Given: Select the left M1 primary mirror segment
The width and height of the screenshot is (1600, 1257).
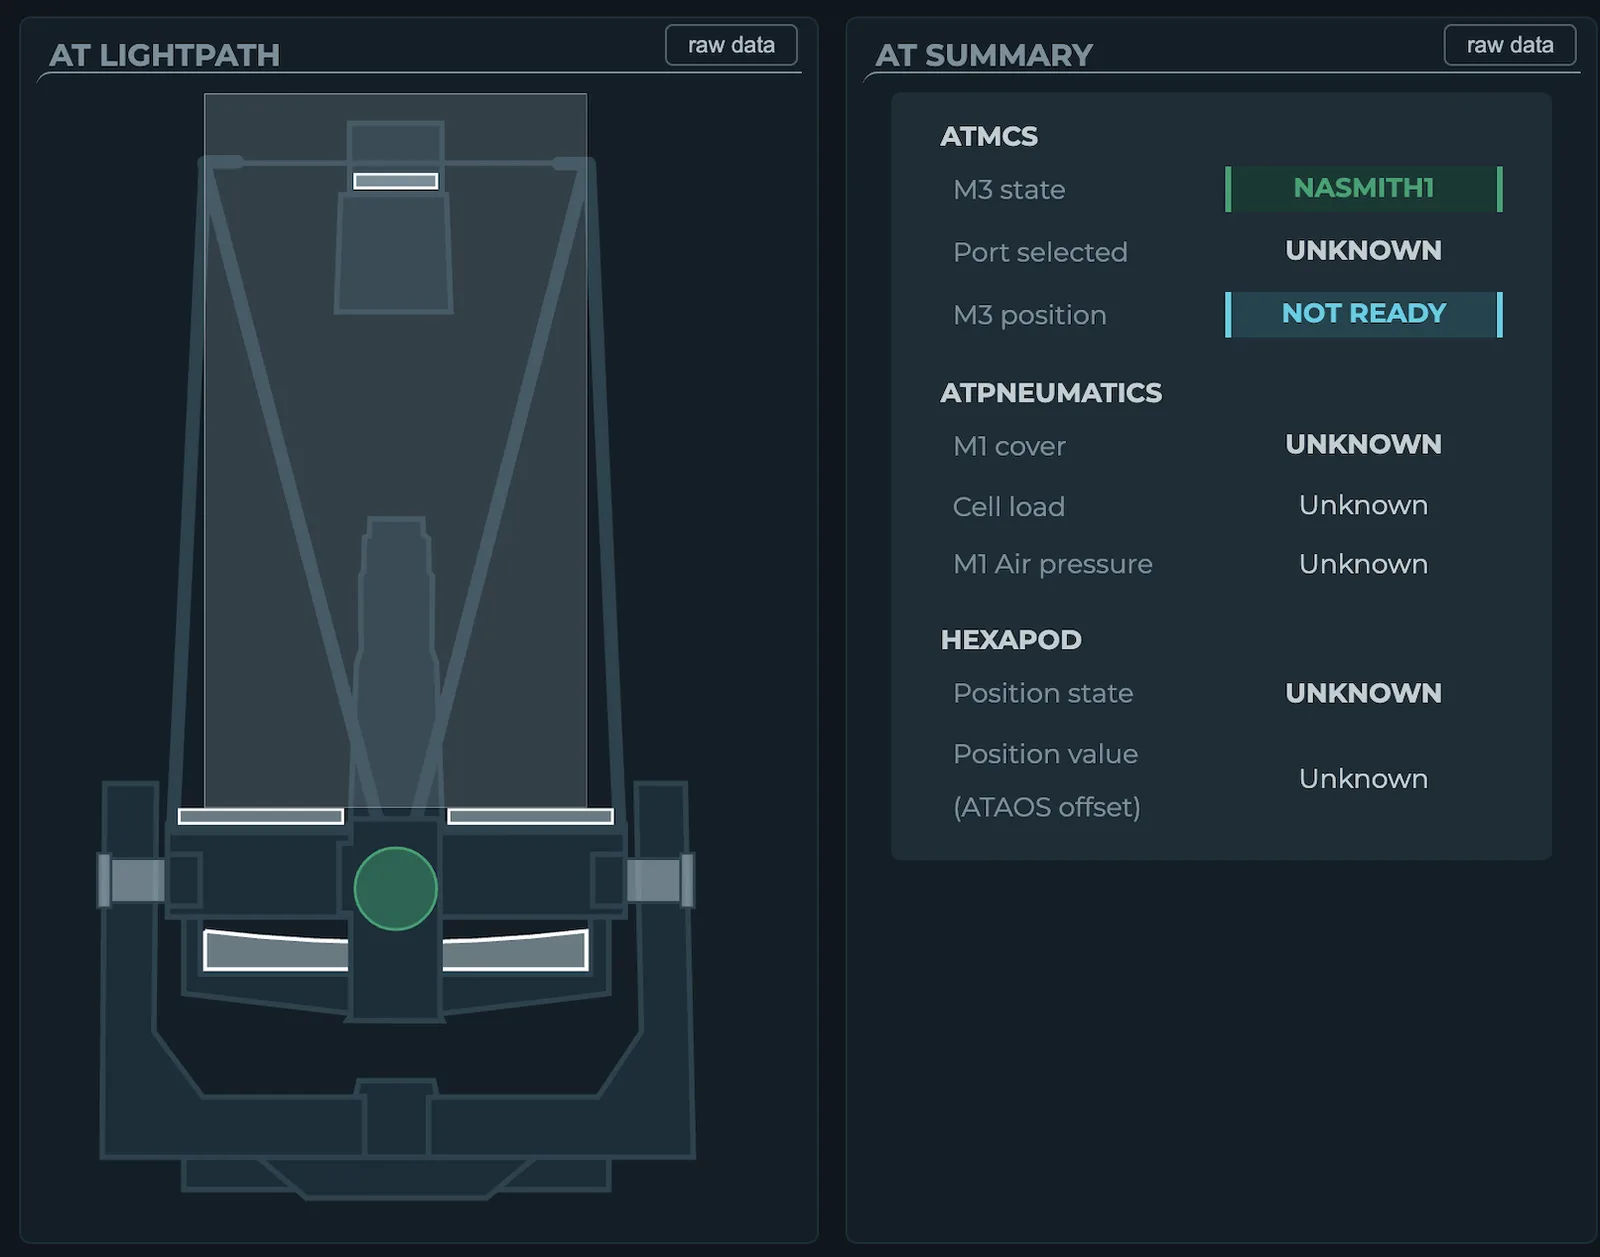Looking at the screenshot, I should click(276, 949).
